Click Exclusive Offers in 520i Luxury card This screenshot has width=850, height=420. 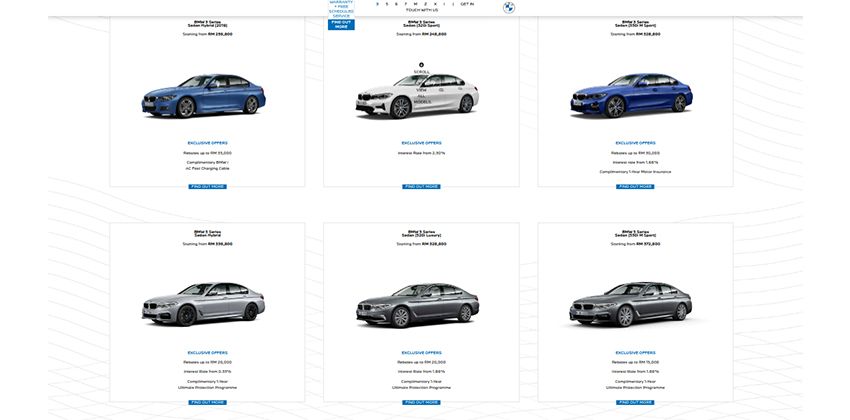421,353
